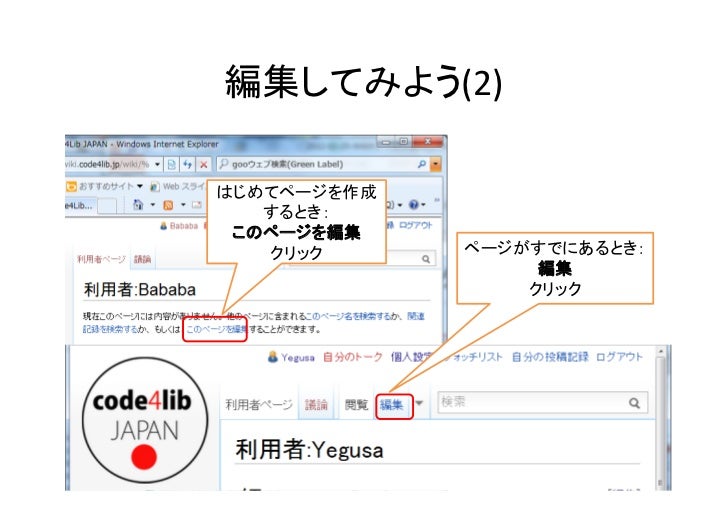The height and width of the screenshot is (515, 728).
Task: Open the IE address bar URL dropdown arrow
Action: (157, 164)
